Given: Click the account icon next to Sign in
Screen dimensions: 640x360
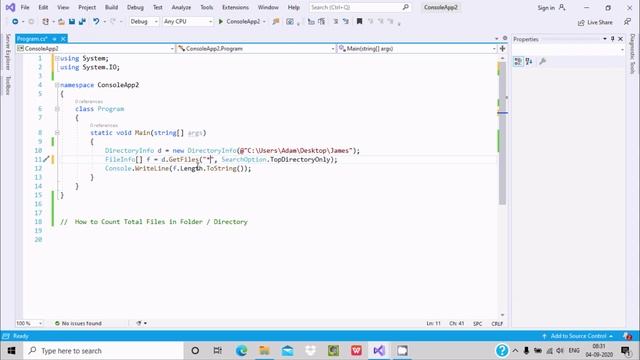Looking at the screenshot, I should pyautogui.click(x=562, y=7).
